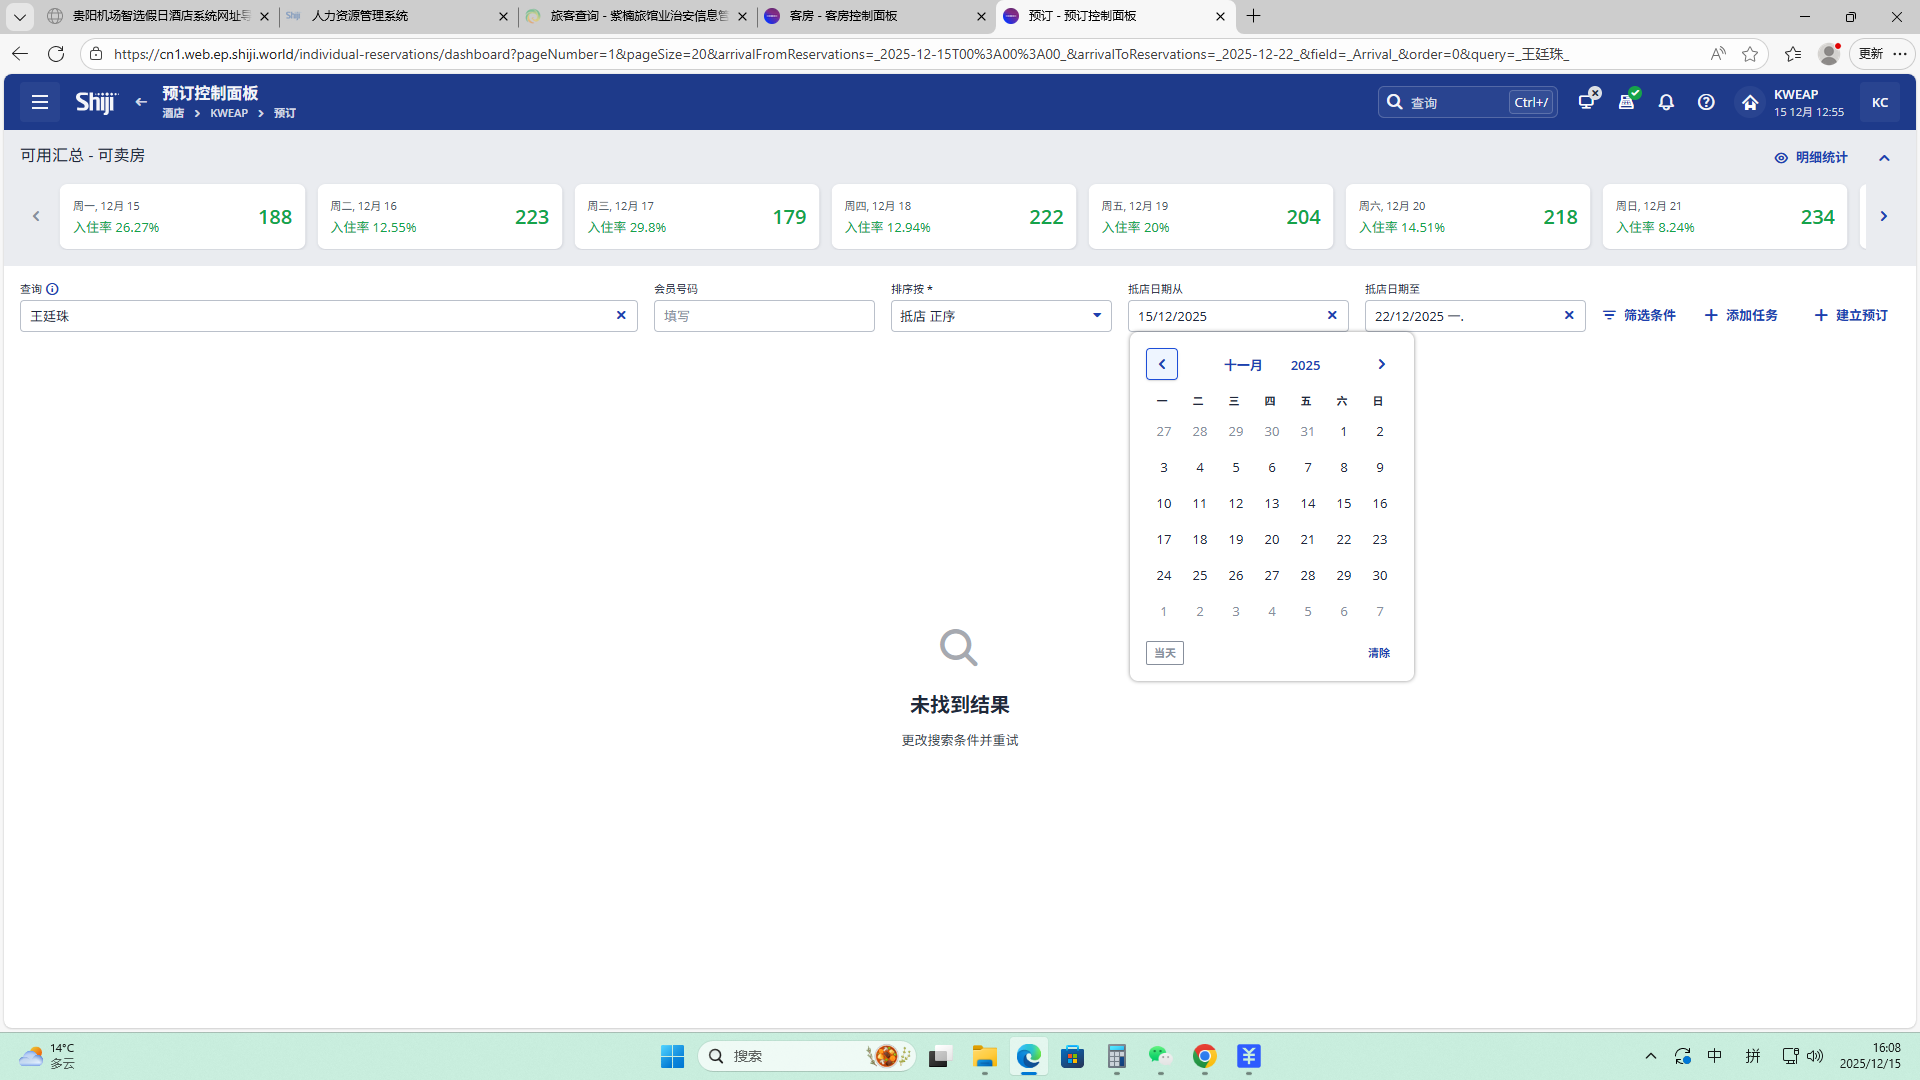The image size is (1920, 1080).
Task: Click the 当天 today button in calendar
Action: 1165,653
